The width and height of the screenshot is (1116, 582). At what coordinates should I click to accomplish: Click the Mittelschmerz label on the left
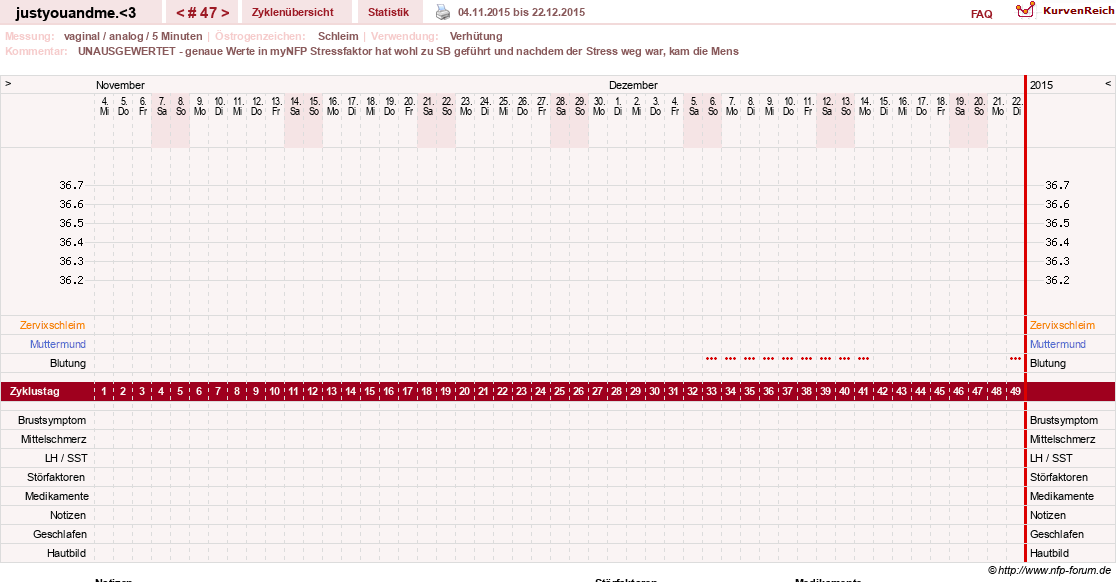click(x=53, y=439)
